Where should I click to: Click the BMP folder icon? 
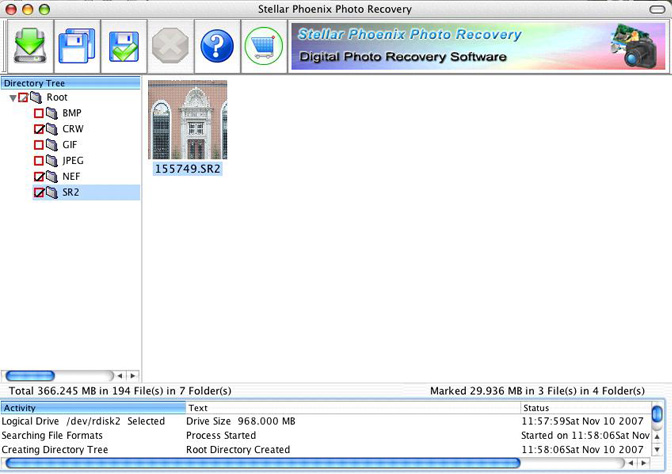pos(52,113)
